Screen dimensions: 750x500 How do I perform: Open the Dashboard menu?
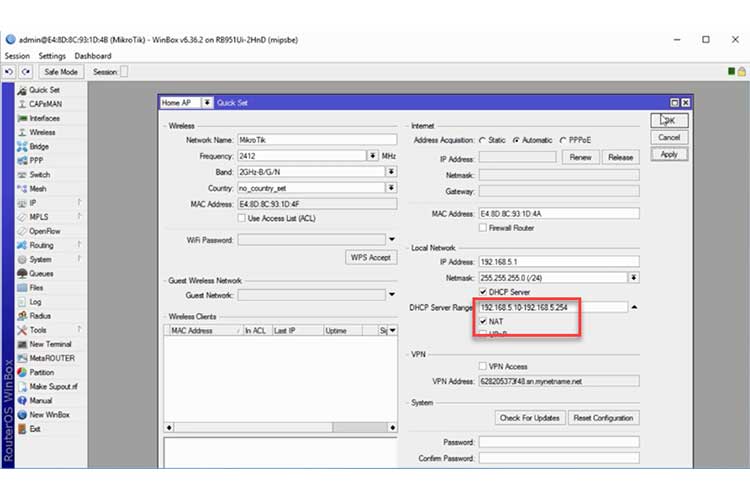[93, 56]
